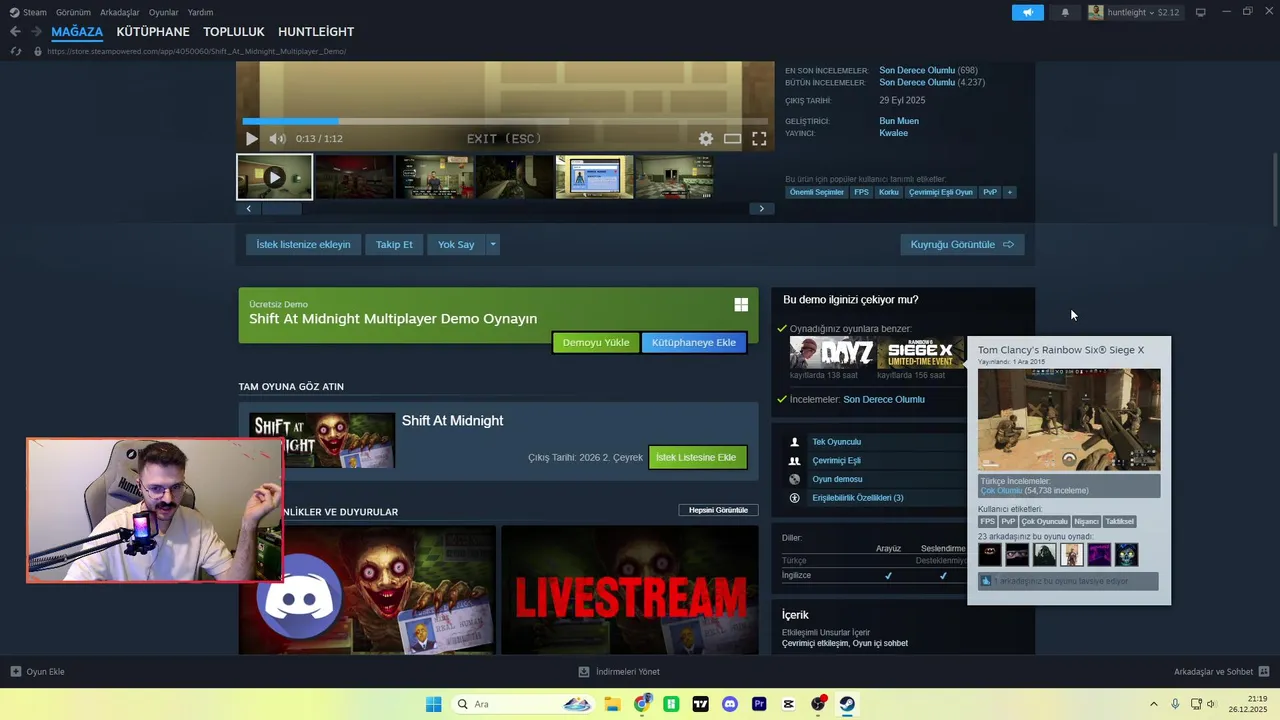Click the Yok Say button
The height and width of the screenshot is (720, 1280).
(456, 244)
